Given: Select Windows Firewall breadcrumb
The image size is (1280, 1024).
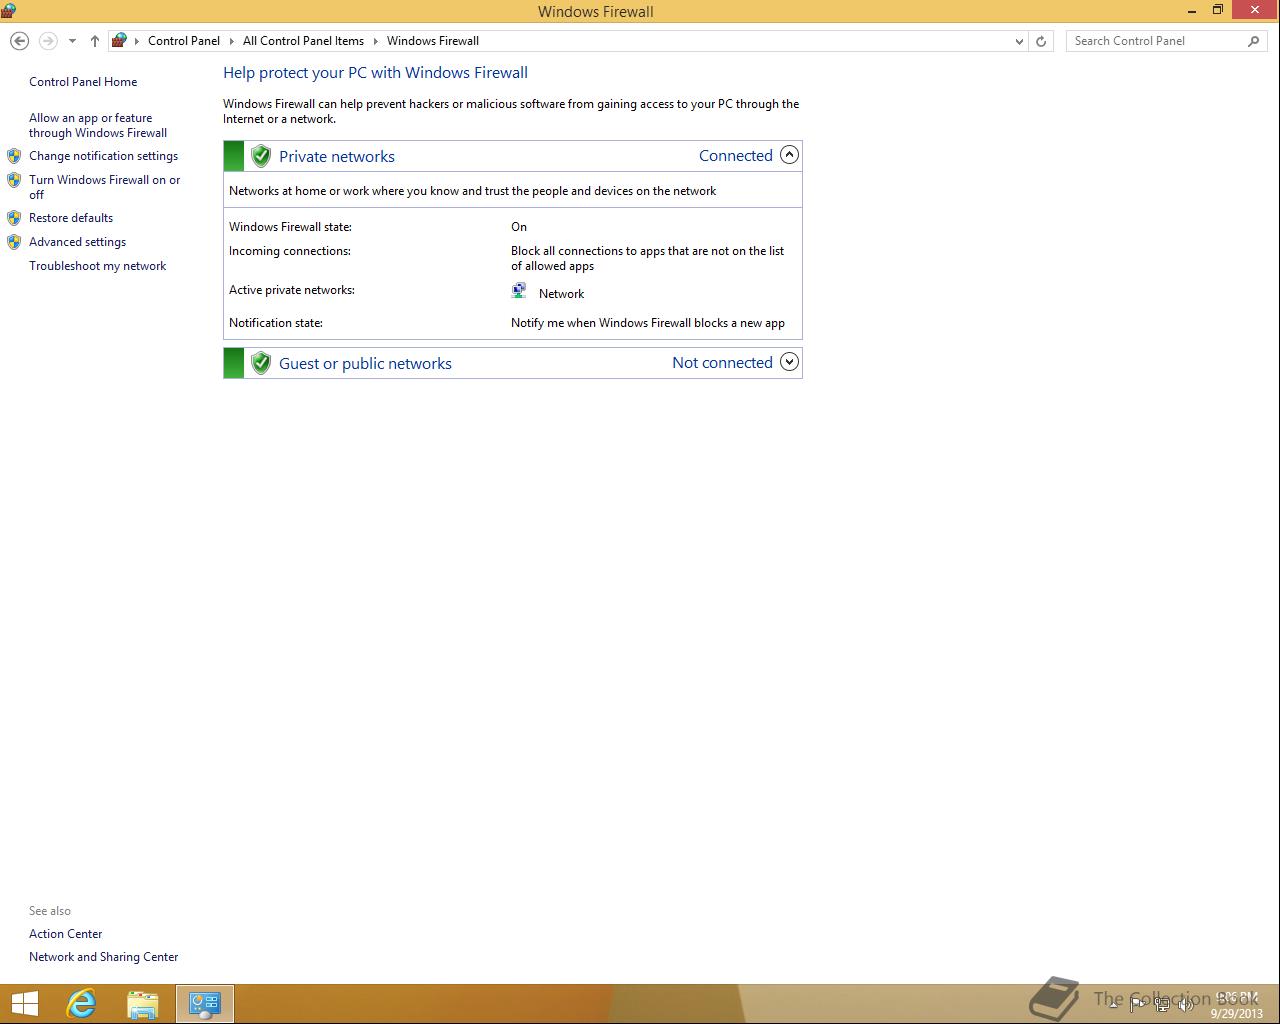Looking at the screenshot, I should [433, 41].
